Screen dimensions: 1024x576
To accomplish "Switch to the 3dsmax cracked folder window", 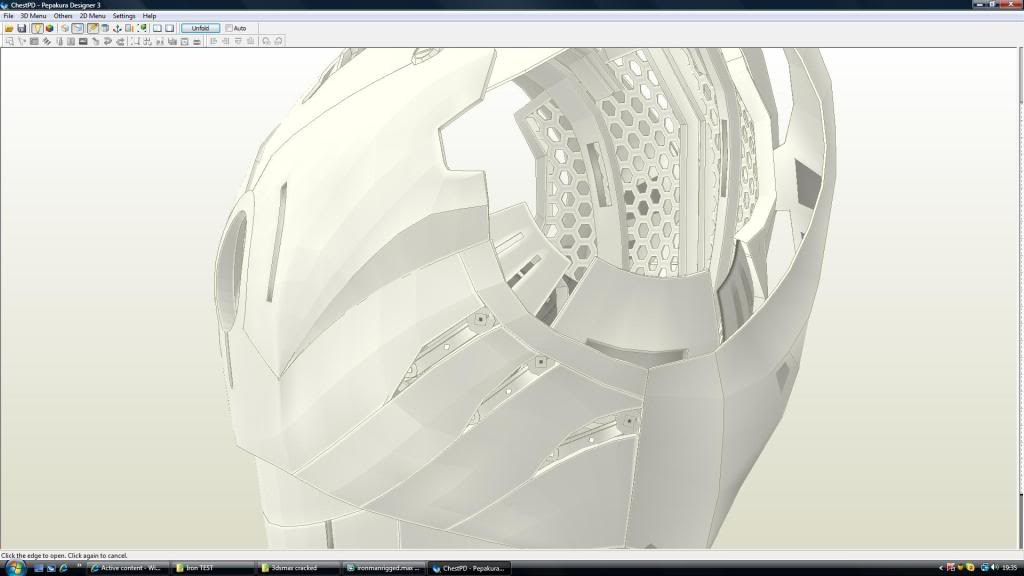I will coord(298,568).
